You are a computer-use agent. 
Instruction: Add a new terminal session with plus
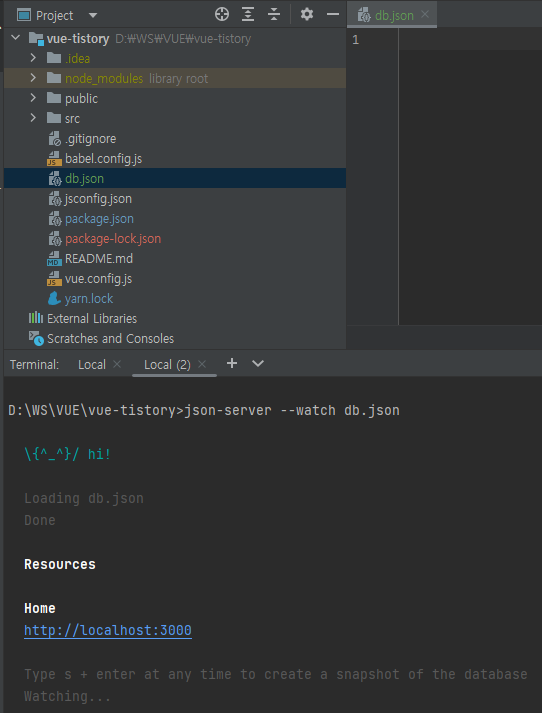click(232, 363)
